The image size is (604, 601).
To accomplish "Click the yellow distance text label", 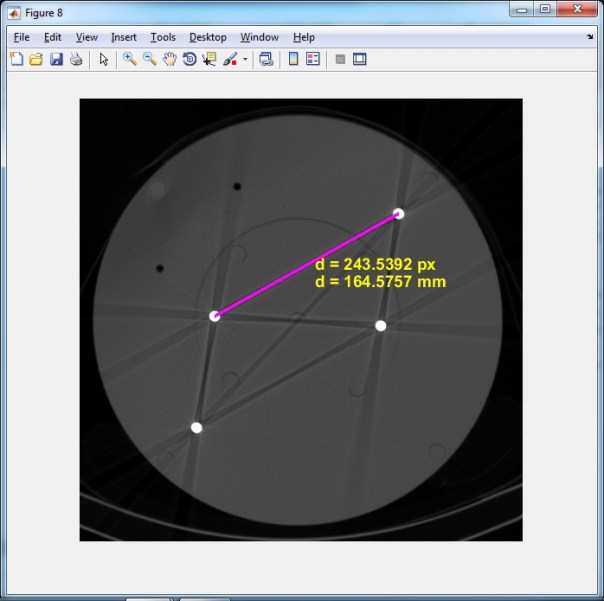I will tap(380, 273).
